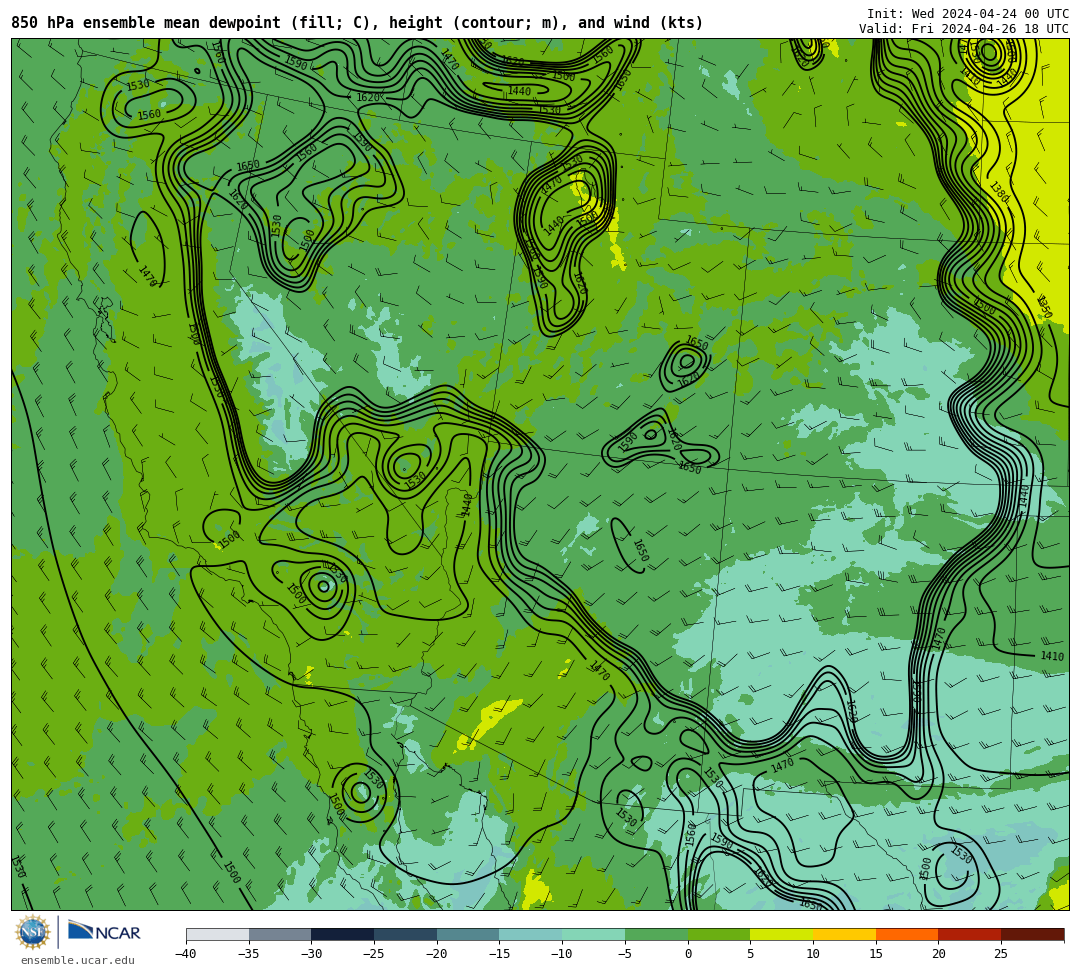Pick the 10 to 15 amber swatch
The width and height of the screenshot is (1080, 973).
(844, 934)
